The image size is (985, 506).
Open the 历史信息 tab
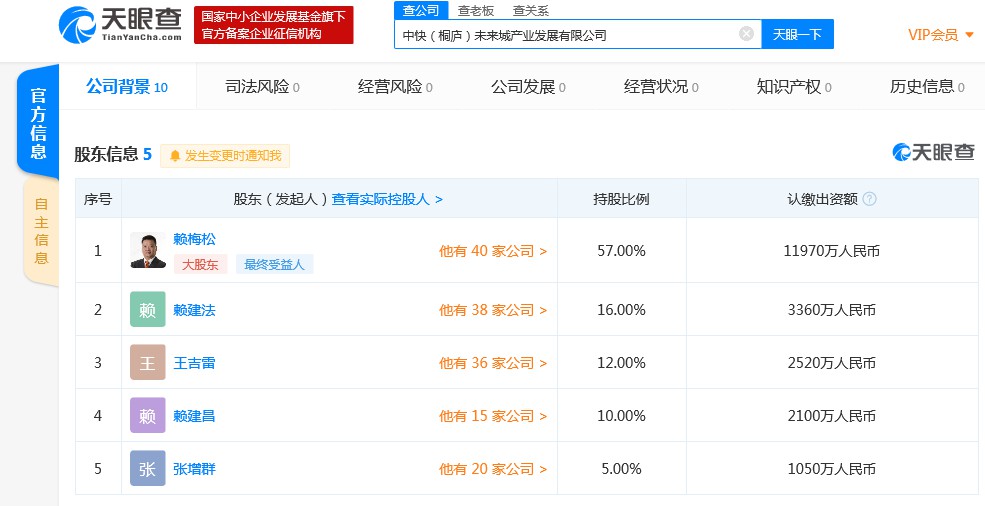coord(927,87)
